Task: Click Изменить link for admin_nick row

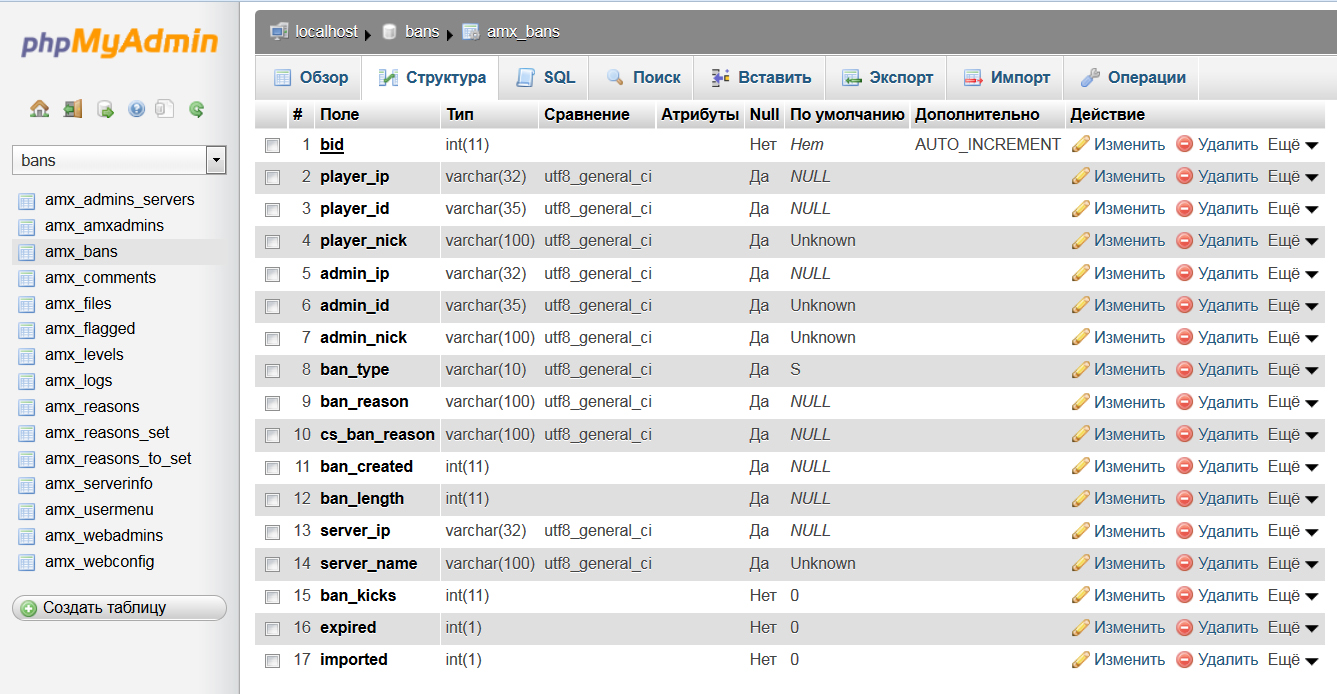Action: (1129, 337)
